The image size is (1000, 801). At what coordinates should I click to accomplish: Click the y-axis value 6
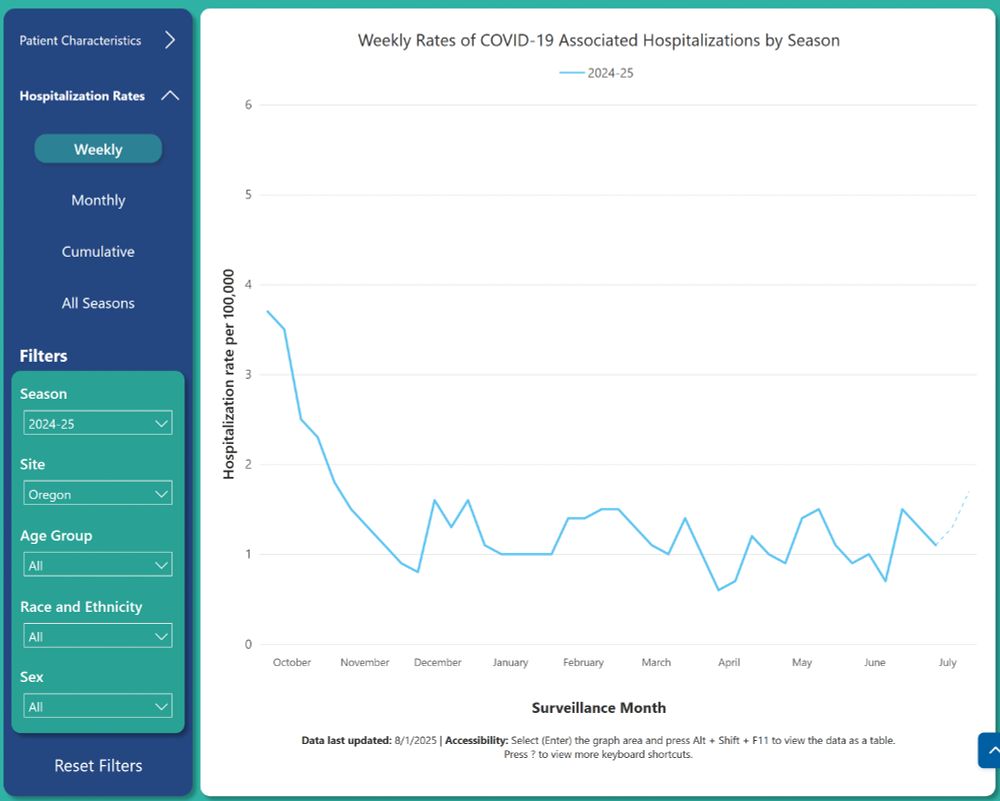(248, 105)
